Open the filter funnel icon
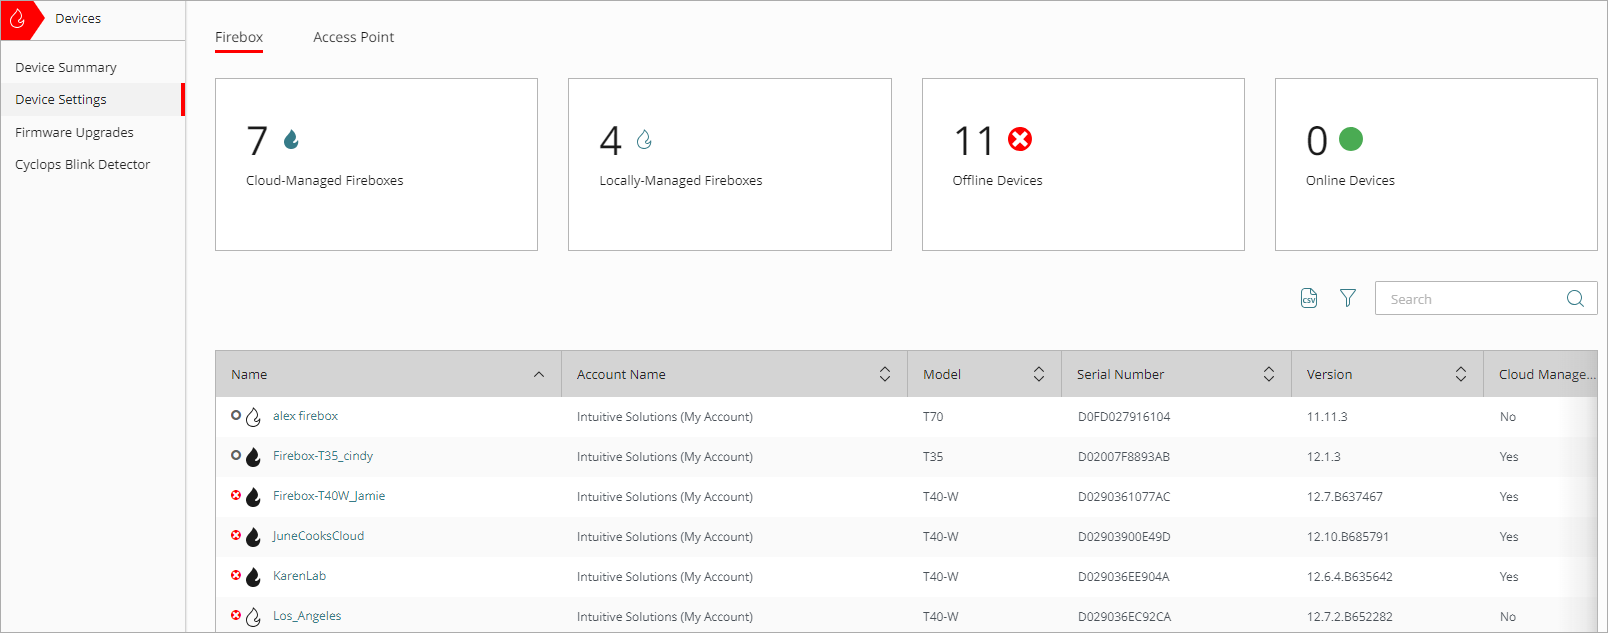This screenshot has height=633, width=1608. click(x=1348, y=298)
